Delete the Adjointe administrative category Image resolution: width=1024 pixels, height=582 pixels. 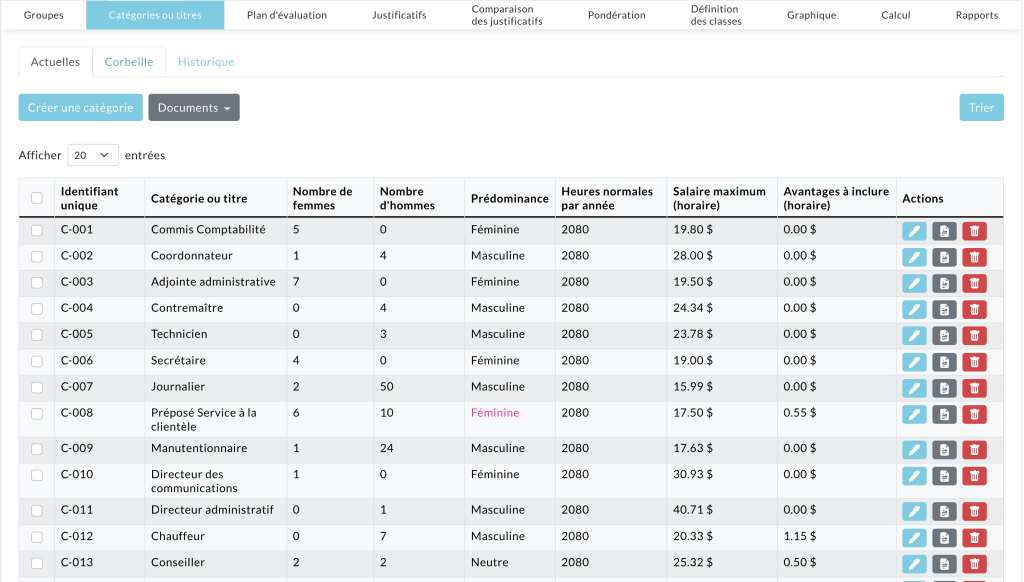(974, 283)
